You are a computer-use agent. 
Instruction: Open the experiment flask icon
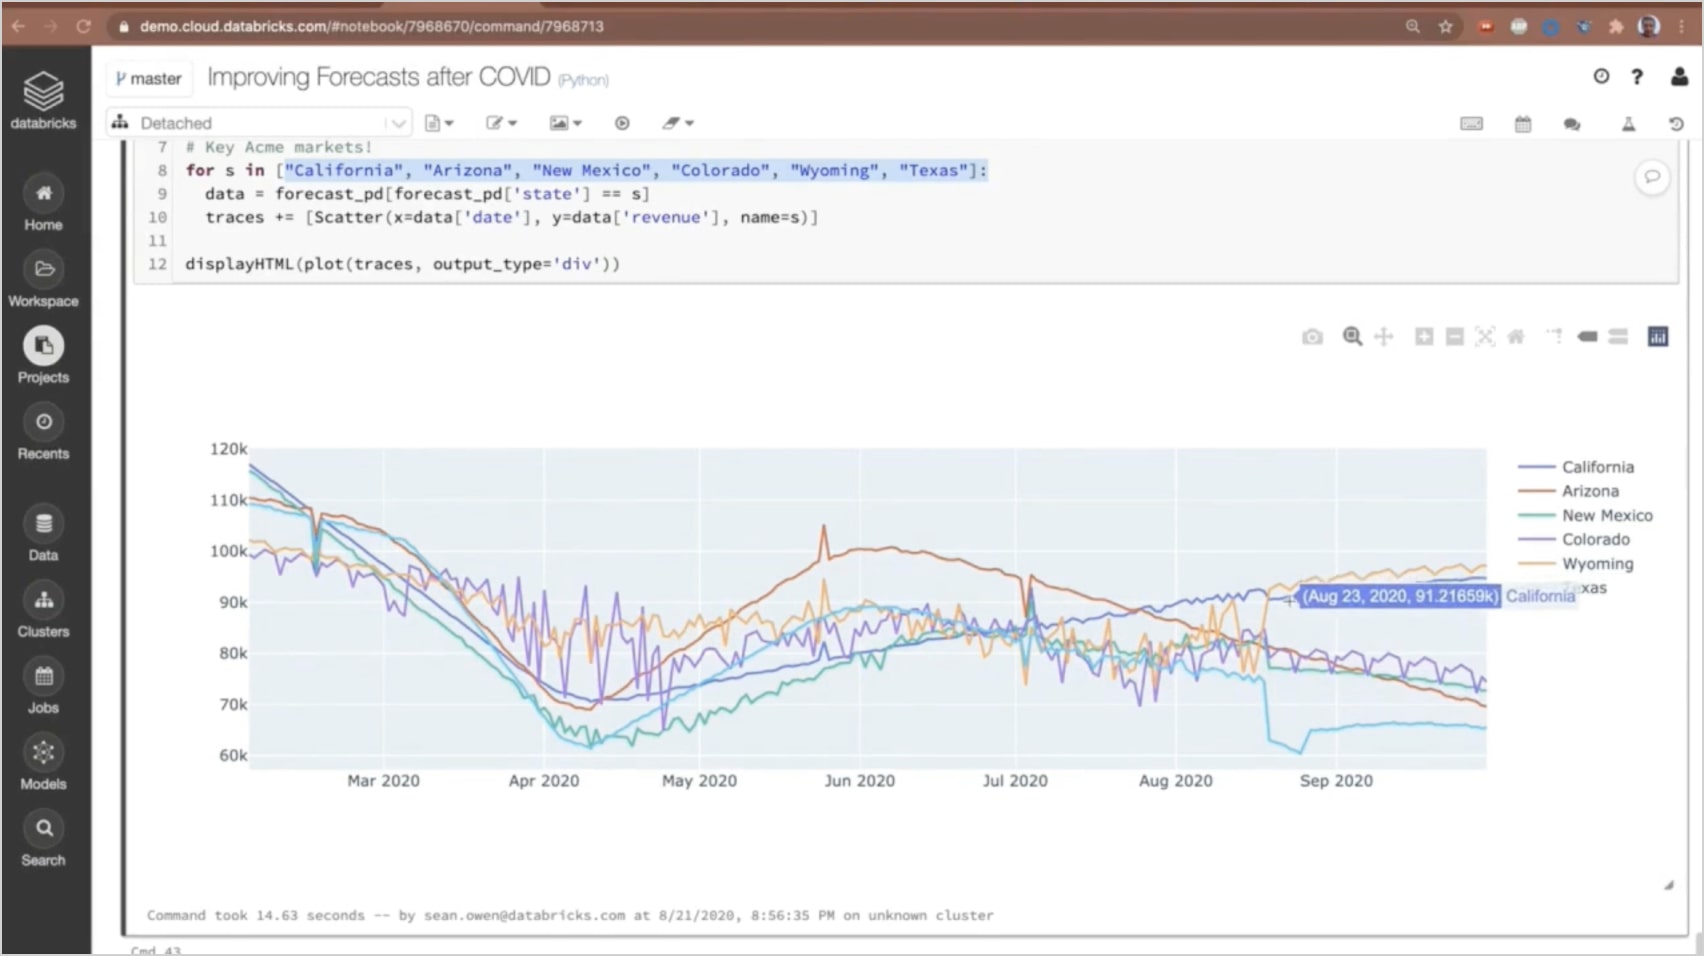tap(1628, 123)
